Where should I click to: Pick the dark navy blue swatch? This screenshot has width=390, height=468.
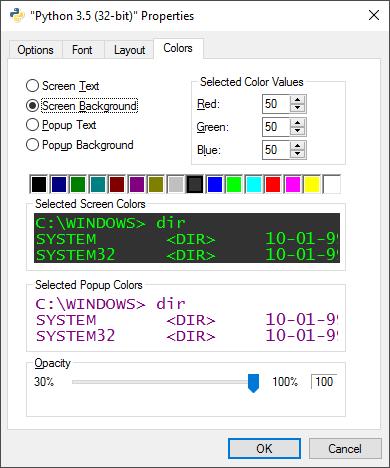pyautogui.click(x=59, y=184)
